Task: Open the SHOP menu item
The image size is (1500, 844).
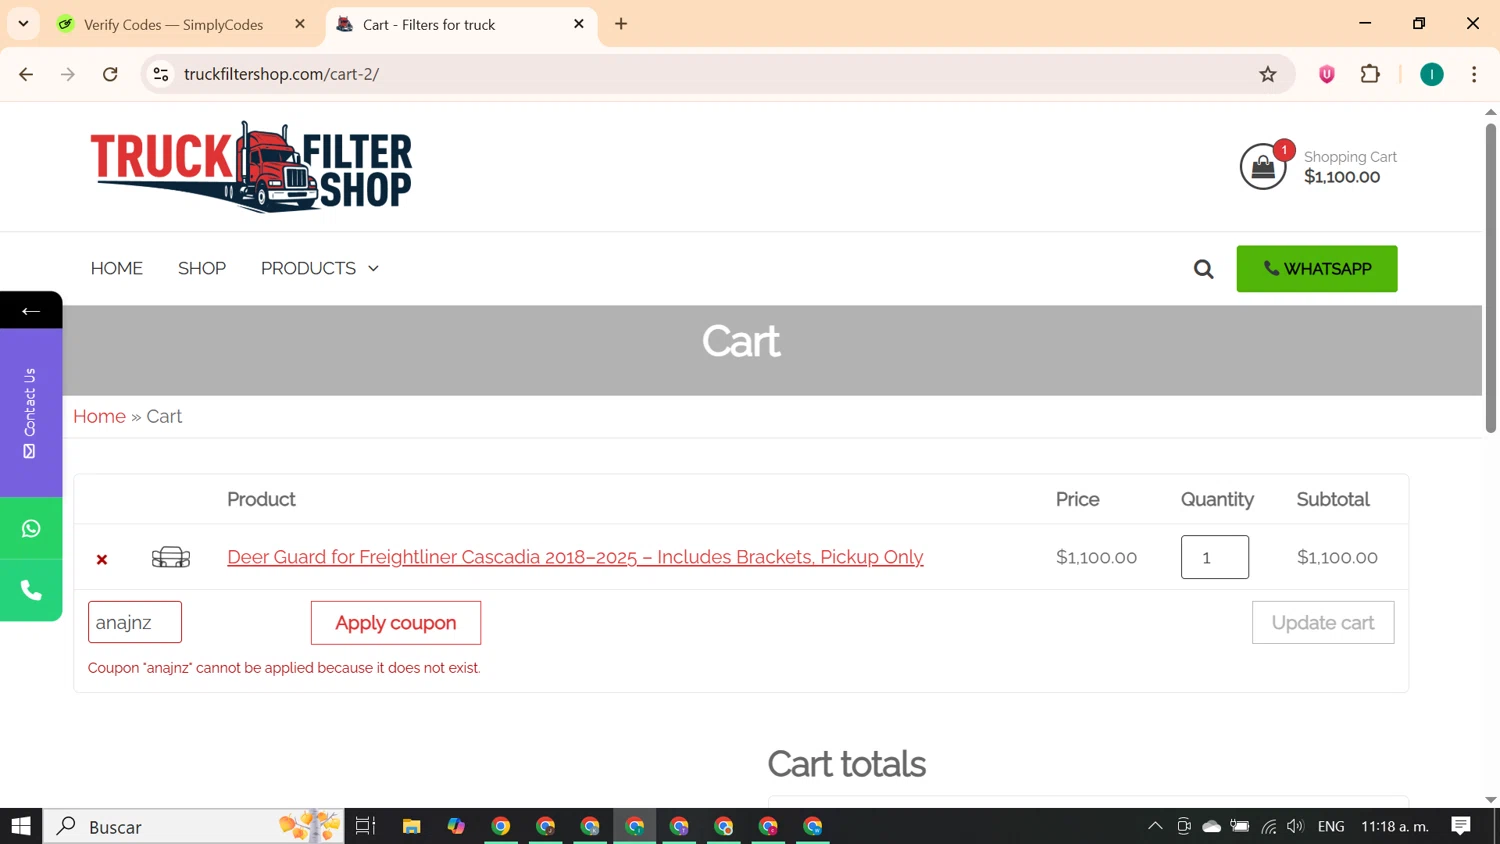Action: coord(202,268)
